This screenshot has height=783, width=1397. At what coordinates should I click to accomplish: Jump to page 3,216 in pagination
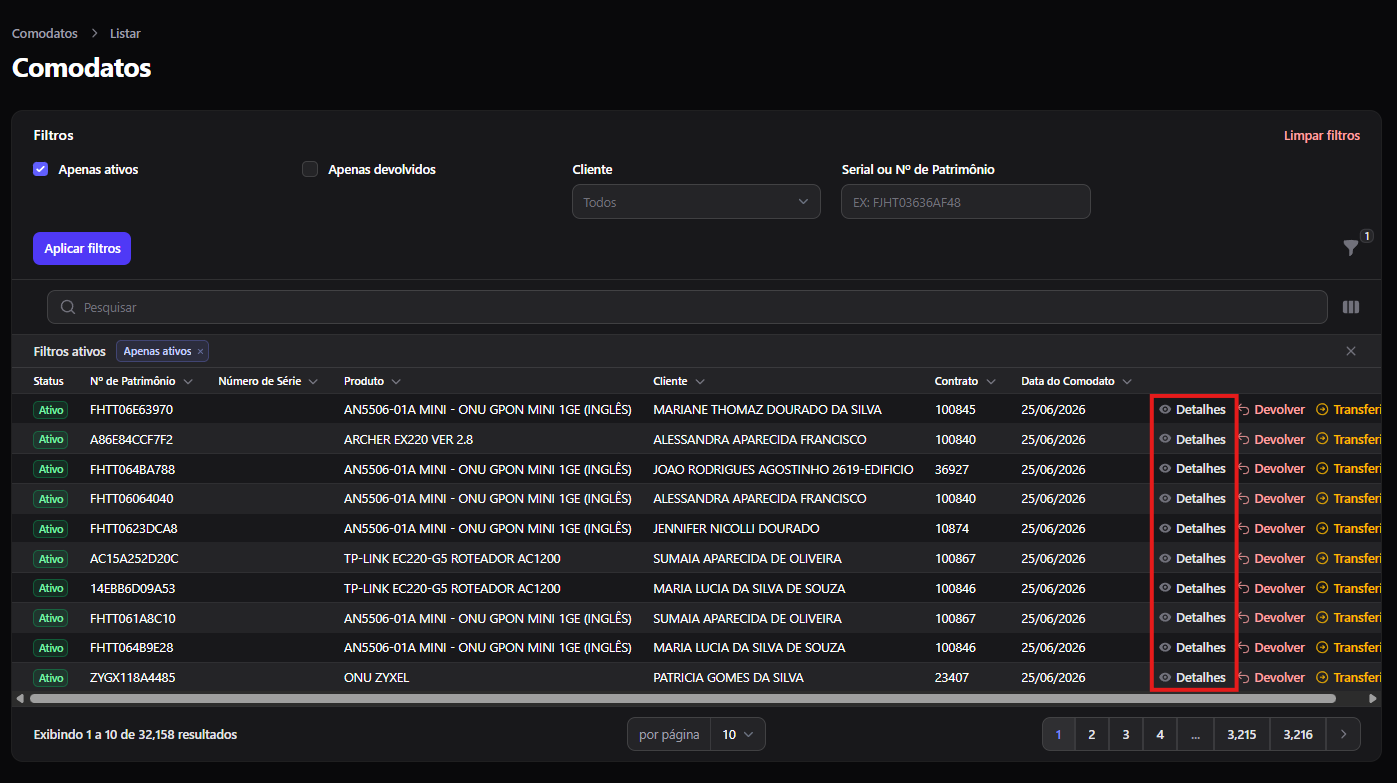coord(1298,735)
